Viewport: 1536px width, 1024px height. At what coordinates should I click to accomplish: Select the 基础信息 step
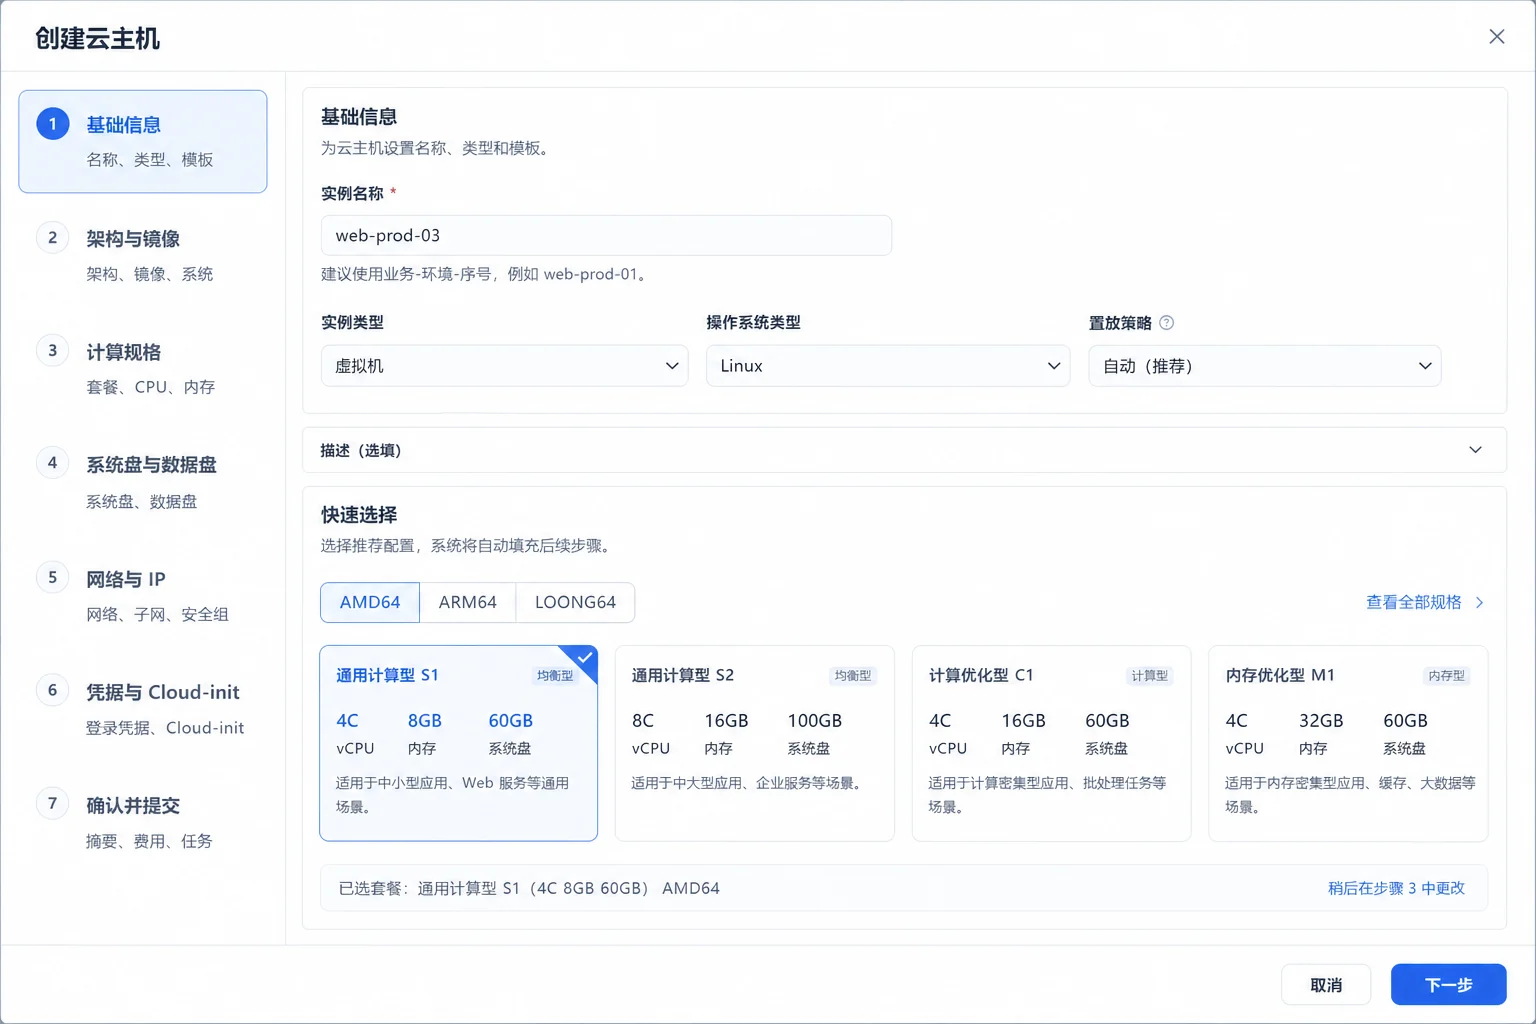[x=143, y=141]
